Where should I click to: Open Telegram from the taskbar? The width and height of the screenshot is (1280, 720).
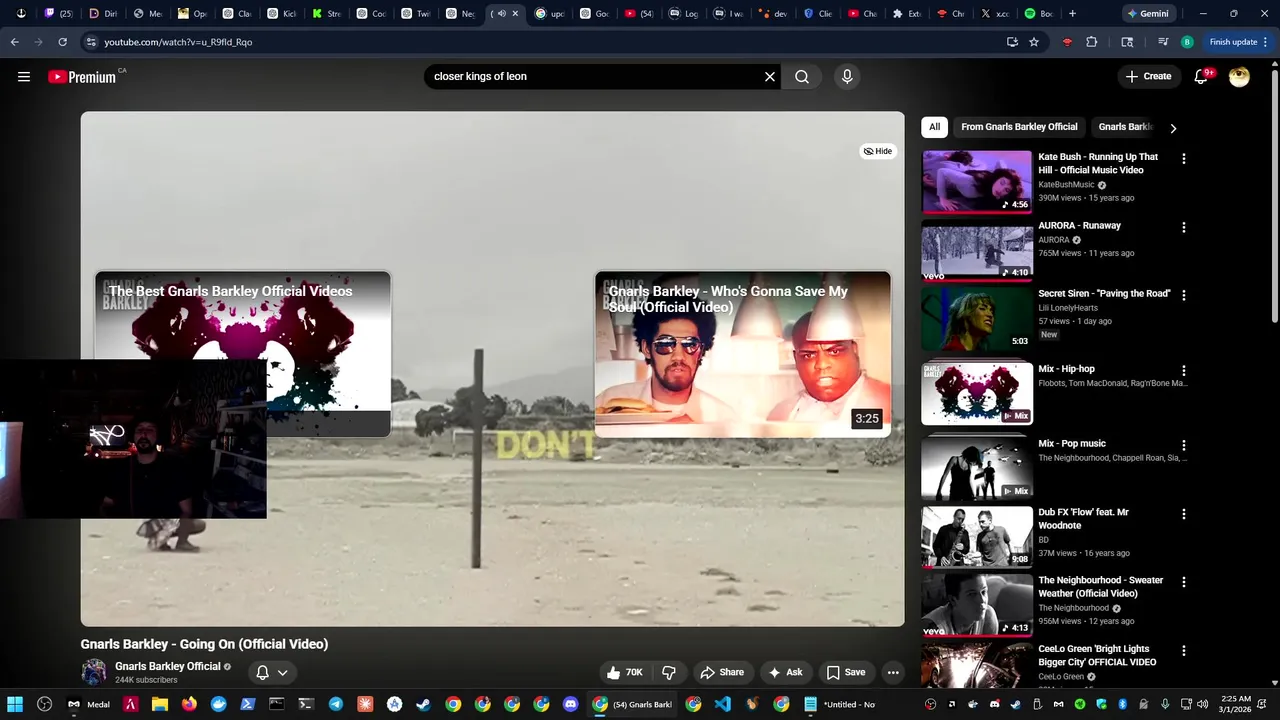(x=335, y=704)
